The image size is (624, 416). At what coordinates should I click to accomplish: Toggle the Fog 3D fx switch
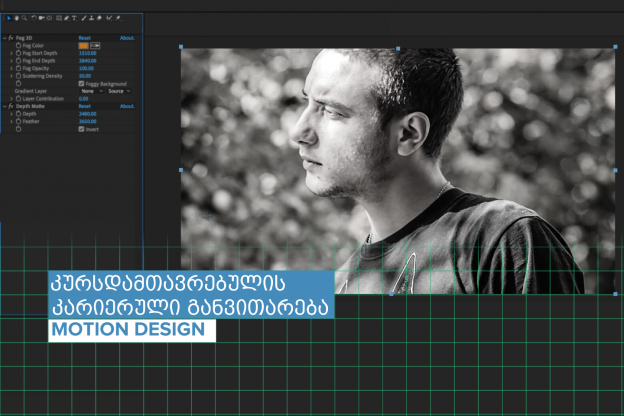[11, 38]
